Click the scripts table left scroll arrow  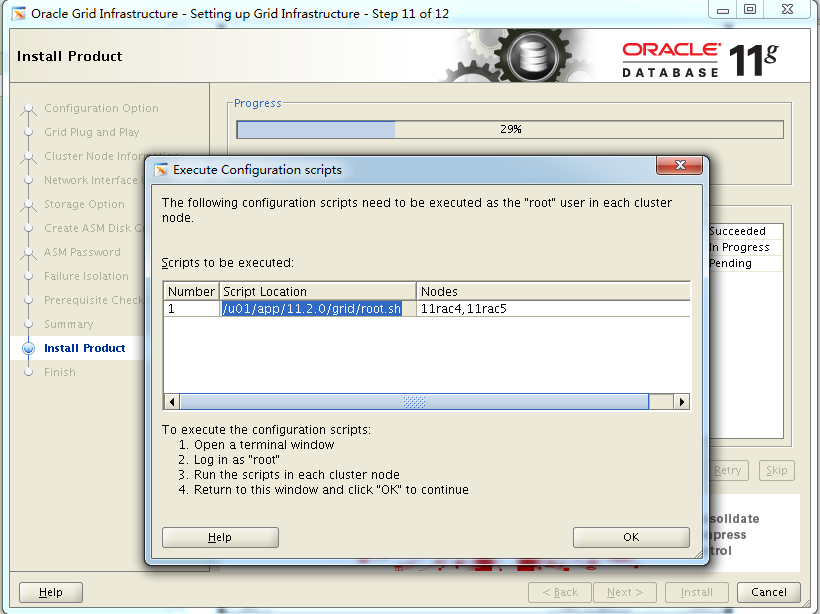tap(172, 402)
